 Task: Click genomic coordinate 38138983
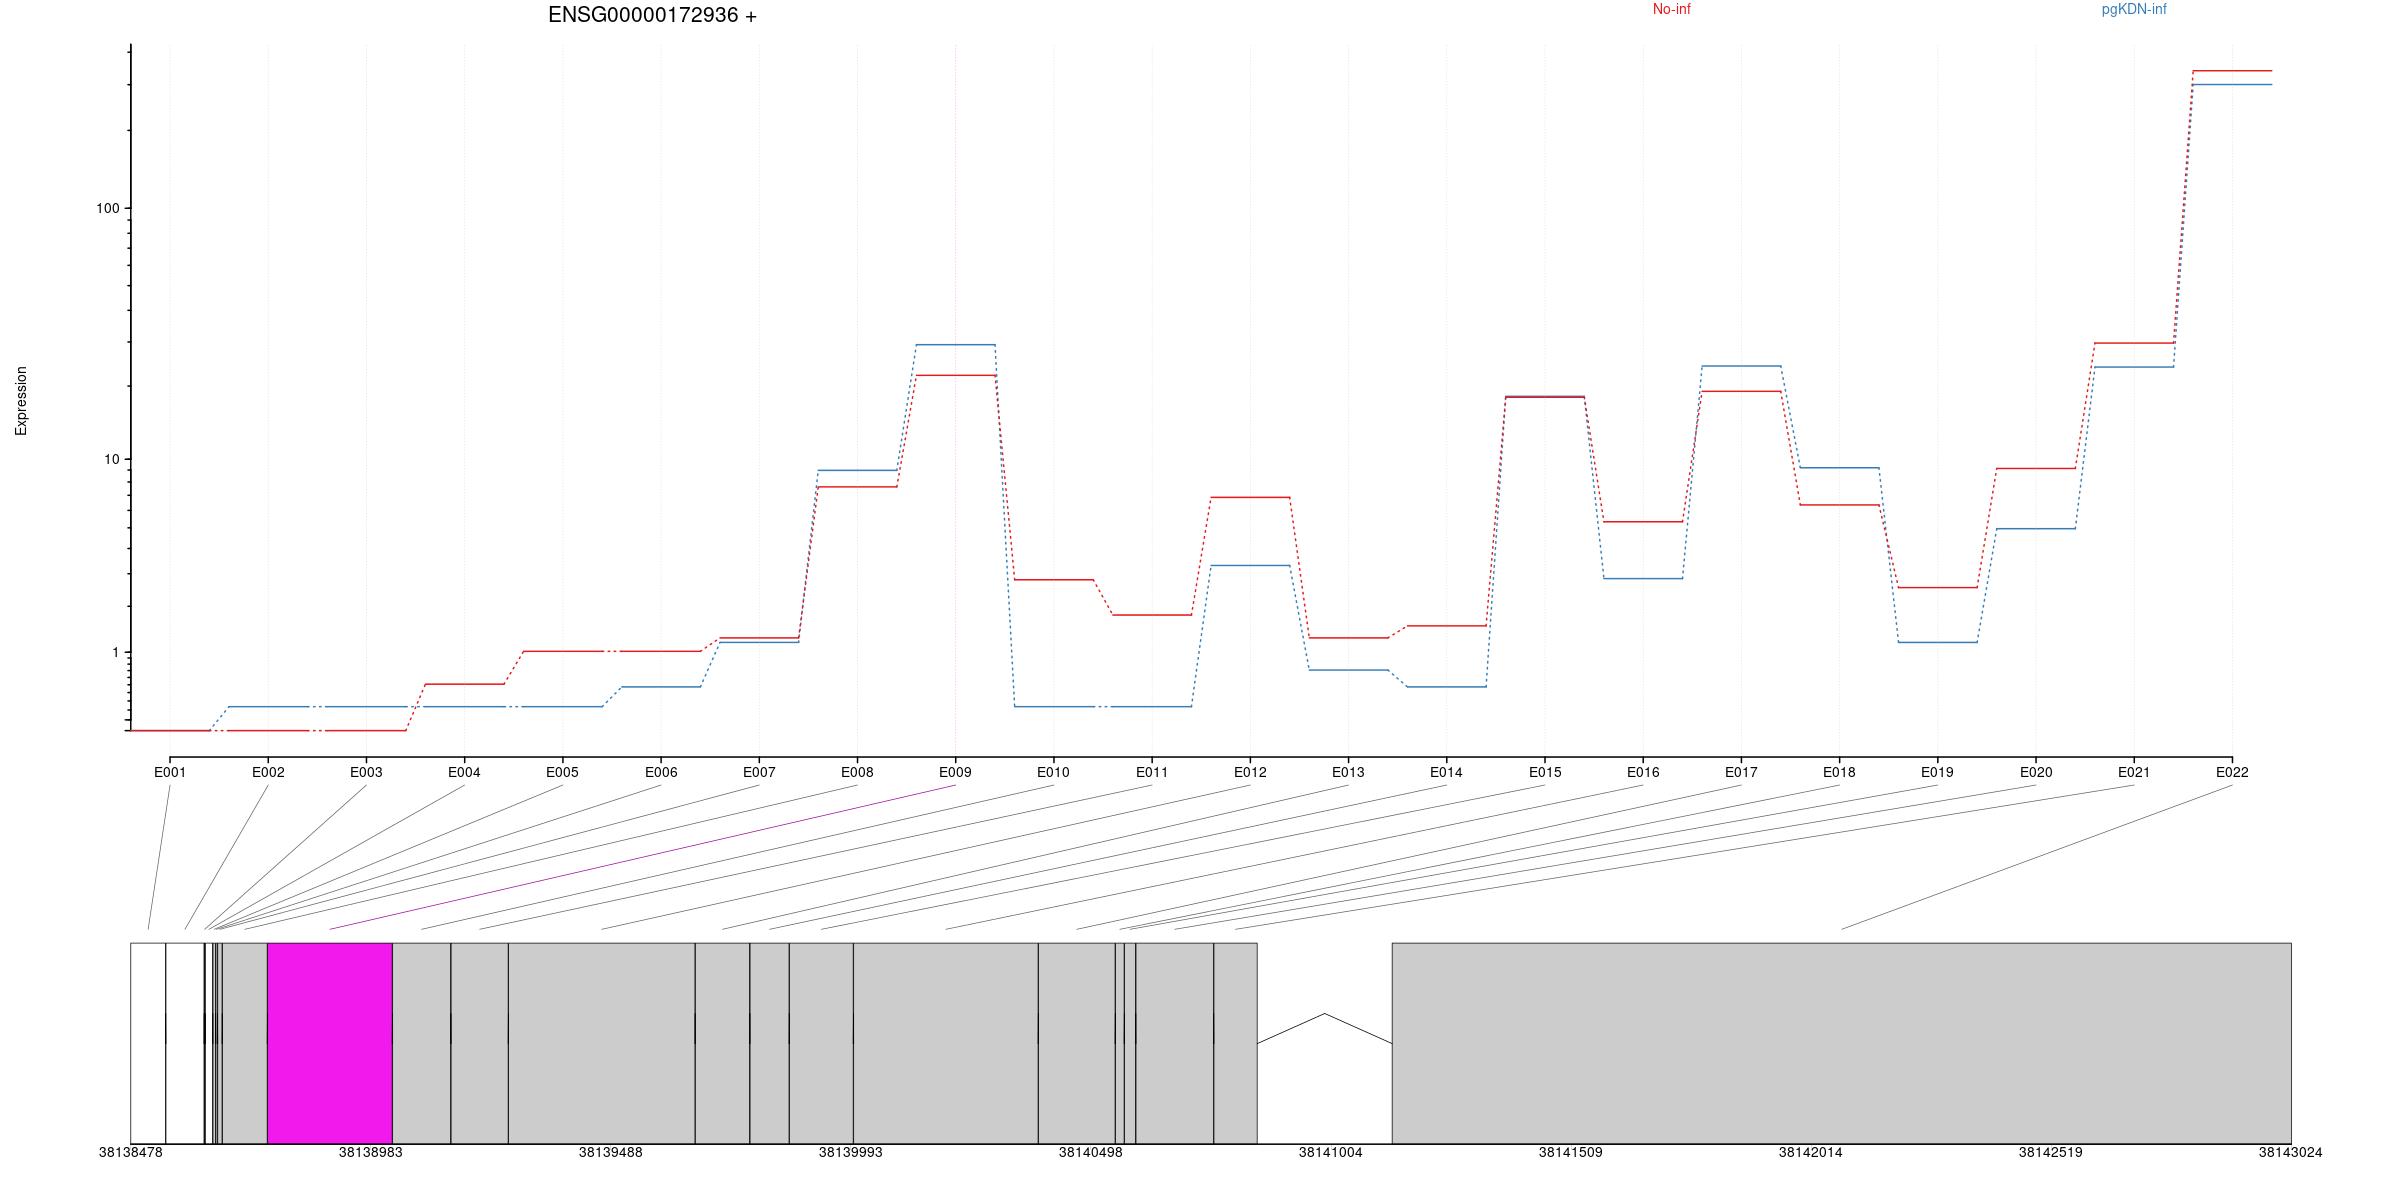tap(370, 1152)
